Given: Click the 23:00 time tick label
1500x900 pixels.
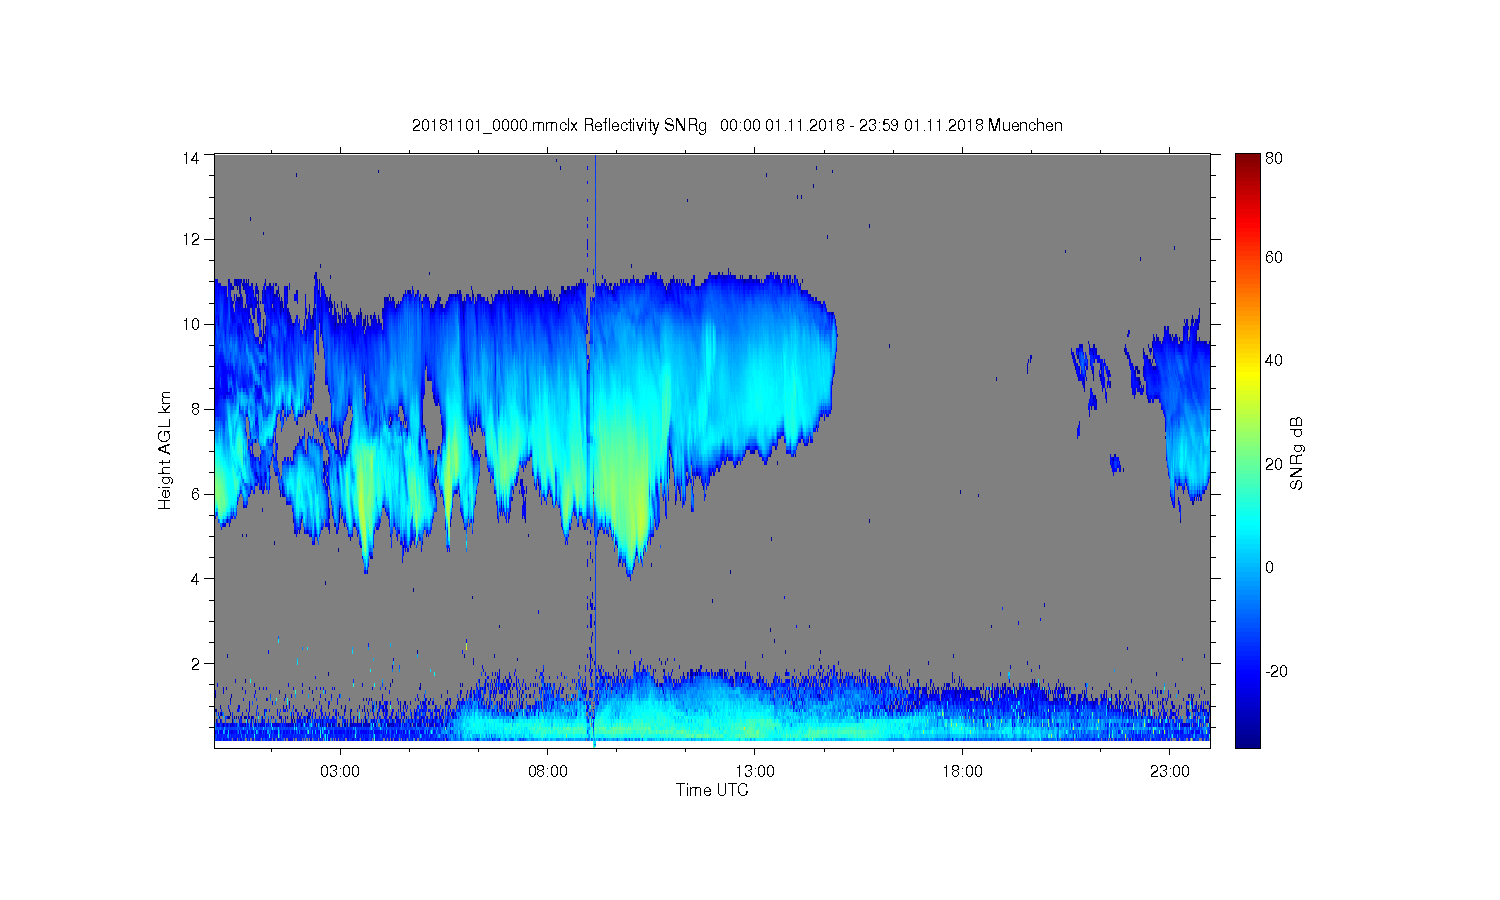Looking at the screenshot, I should click(x=1170, y=772).
